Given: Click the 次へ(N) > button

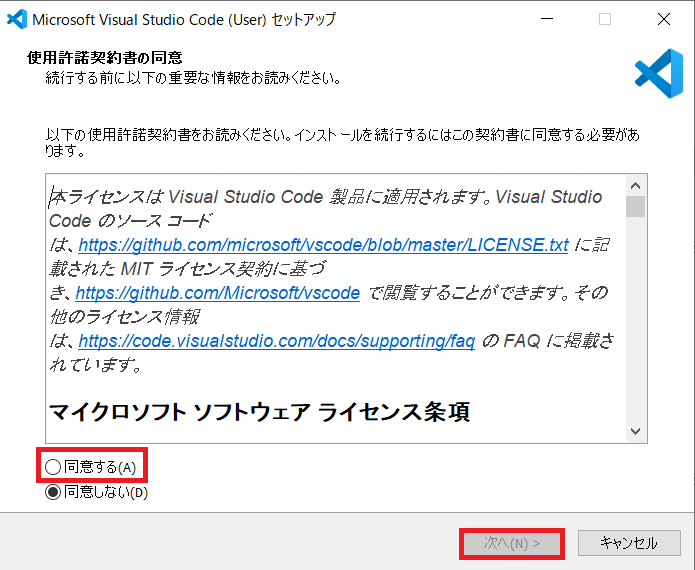Looking at the screenshot, I should (511, 543).
